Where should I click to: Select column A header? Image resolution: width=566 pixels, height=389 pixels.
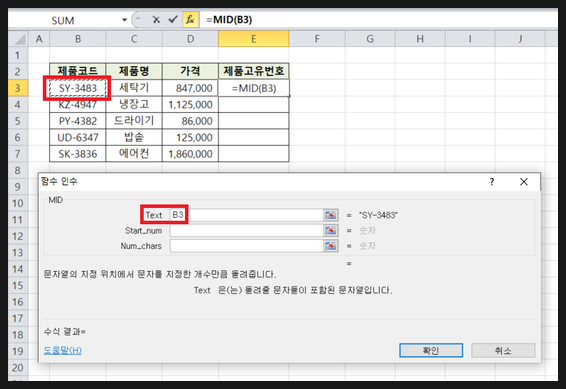point(39,39)
